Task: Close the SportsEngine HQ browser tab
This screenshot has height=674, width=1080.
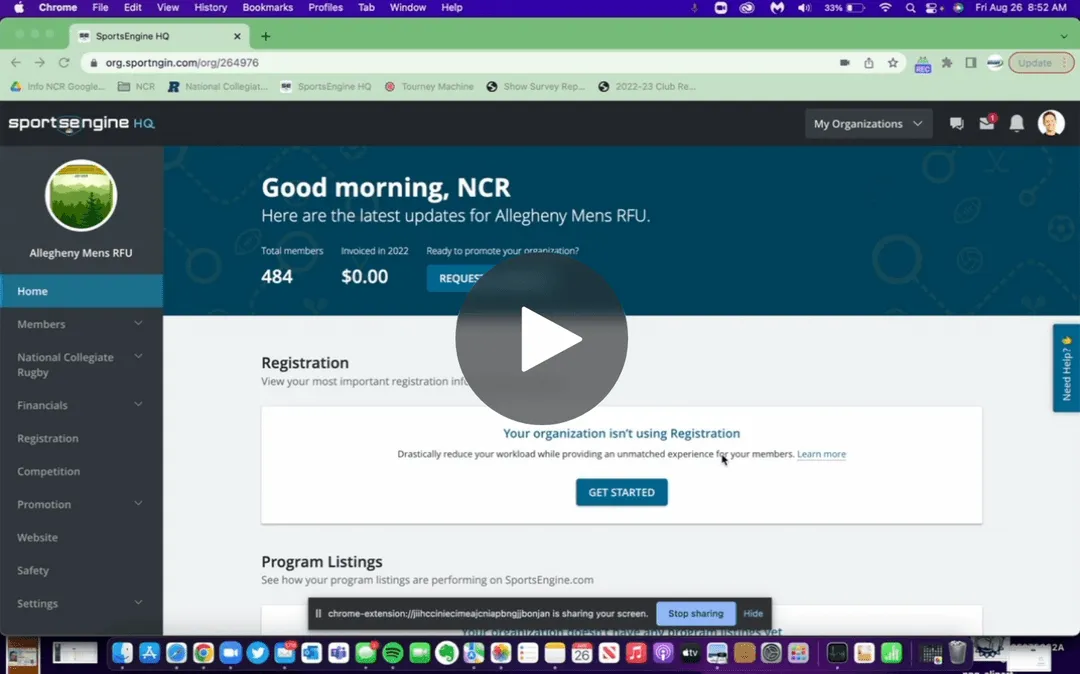Action: (237, 36)
